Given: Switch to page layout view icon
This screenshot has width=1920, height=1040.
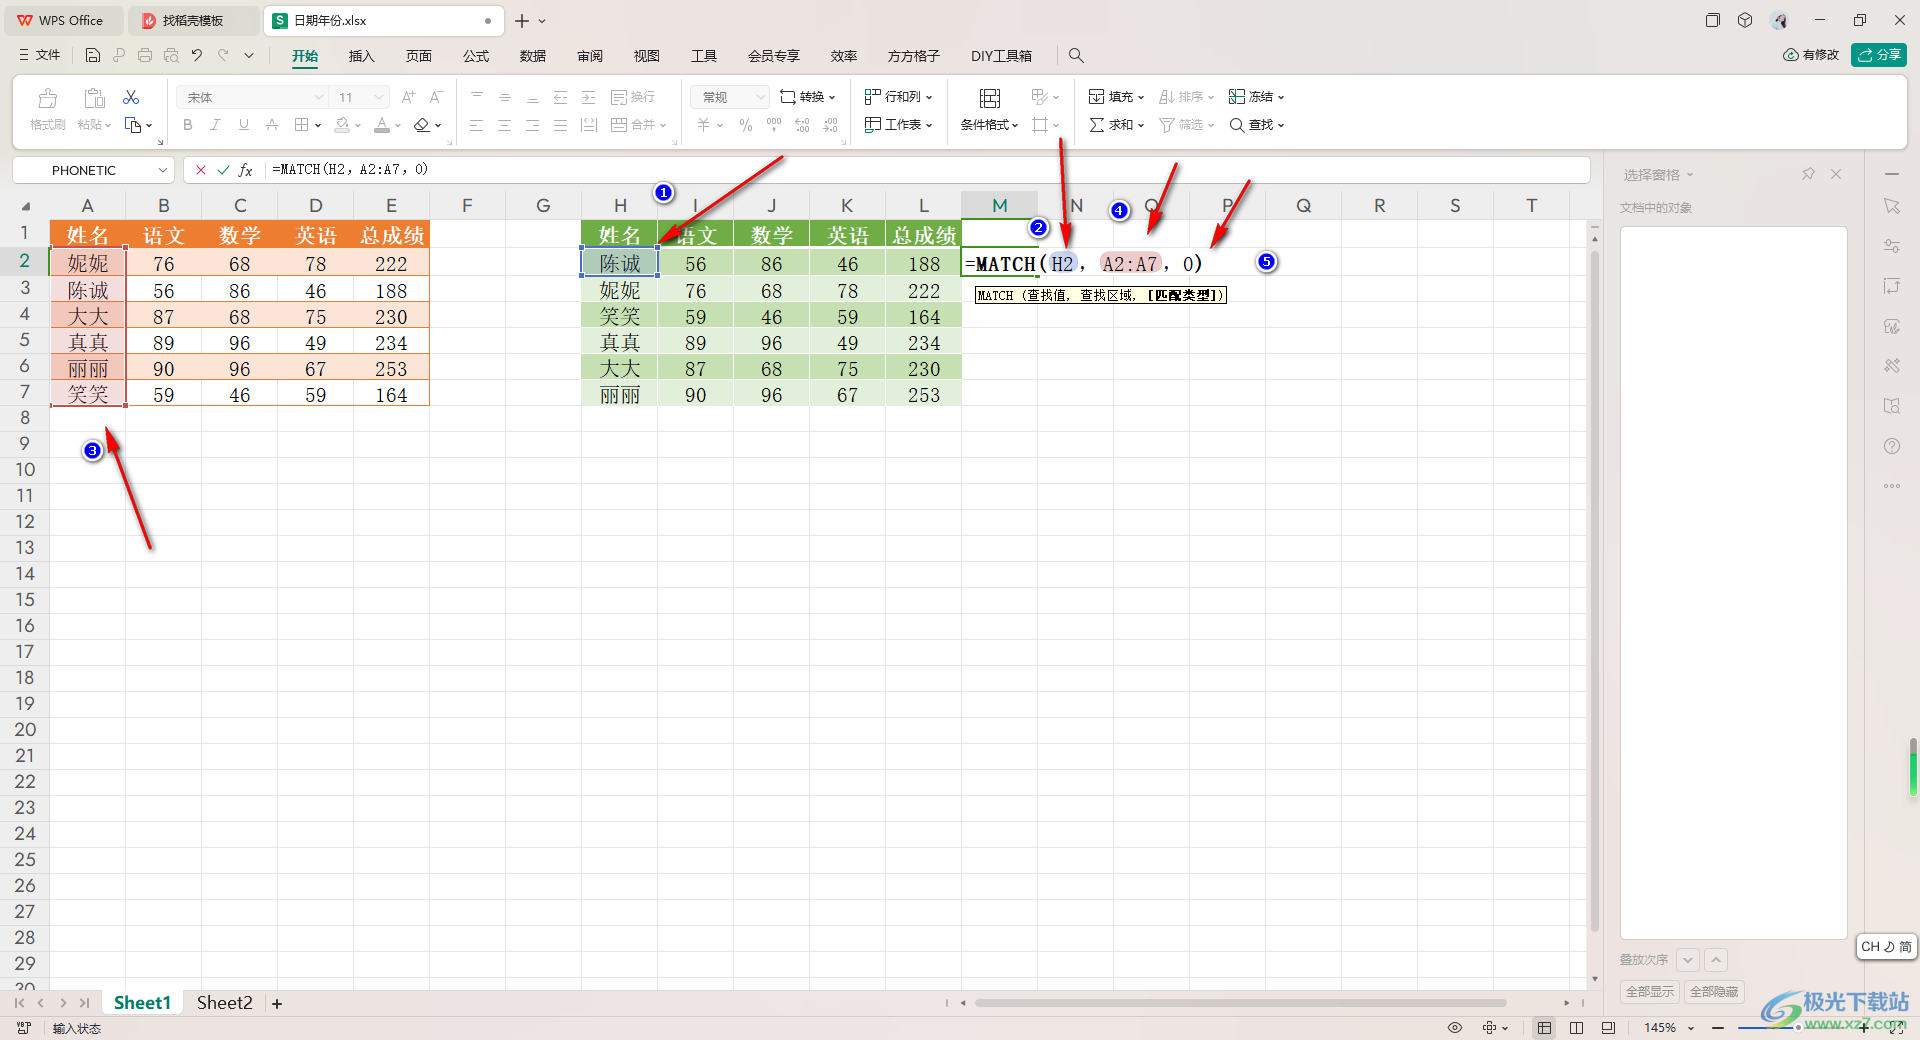Looking at the screenshot, I should click(x=1576, y=1027).
